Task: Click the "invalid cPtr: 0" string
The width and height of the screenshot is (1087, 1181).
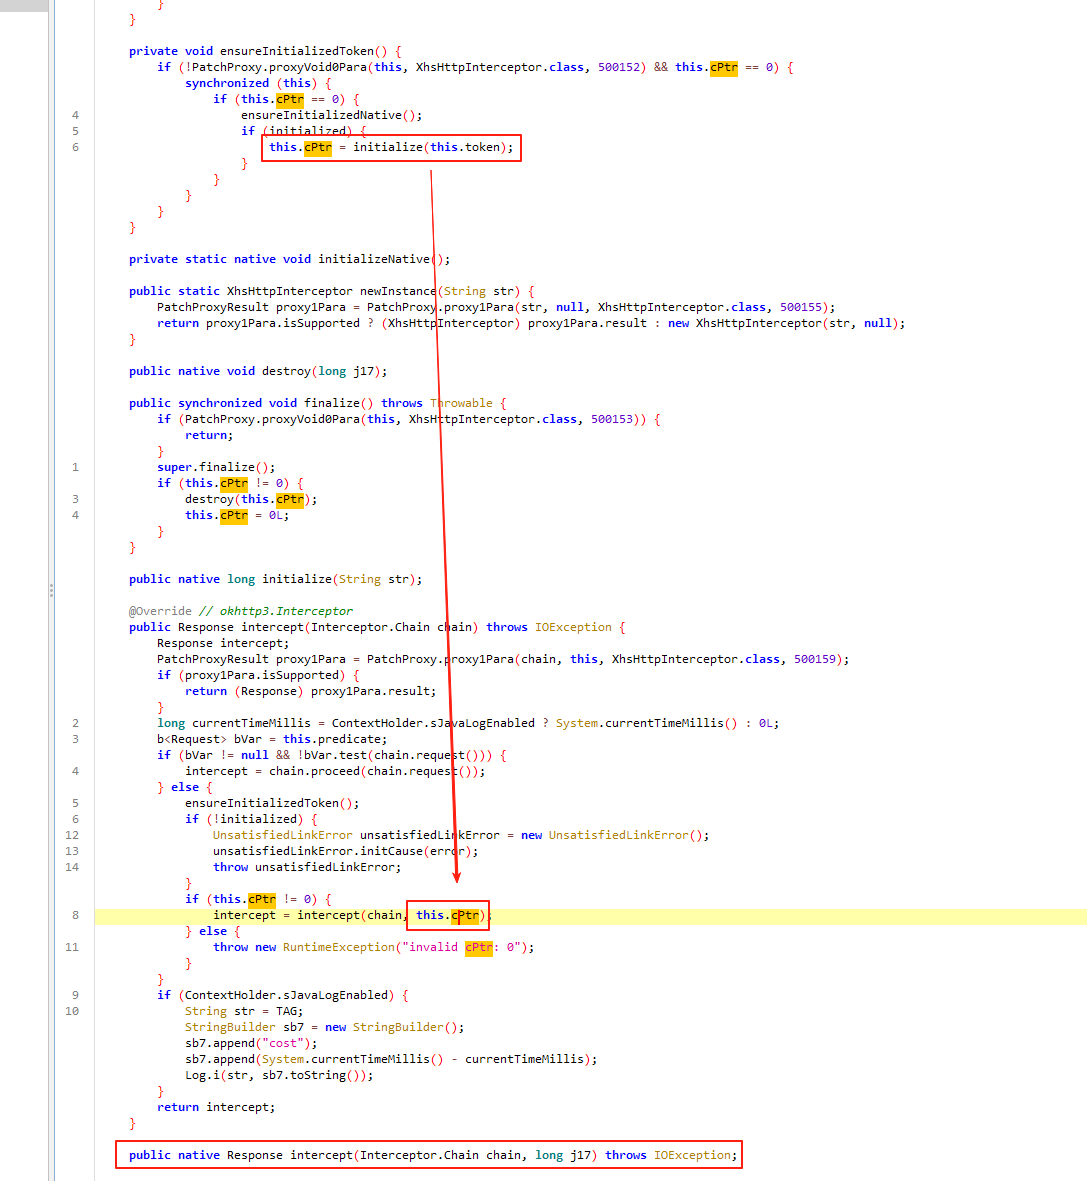Action: 464,948
